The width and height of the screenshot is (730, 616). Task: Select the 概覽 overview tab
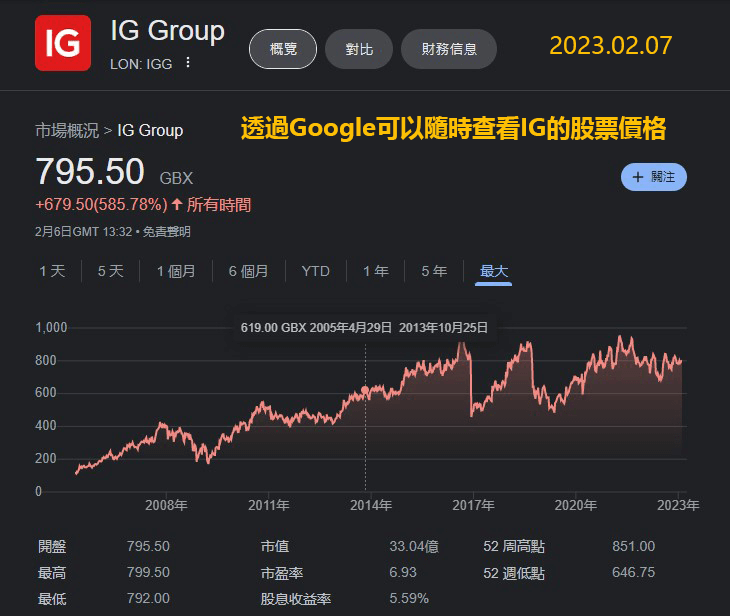[x=283, y=49]
